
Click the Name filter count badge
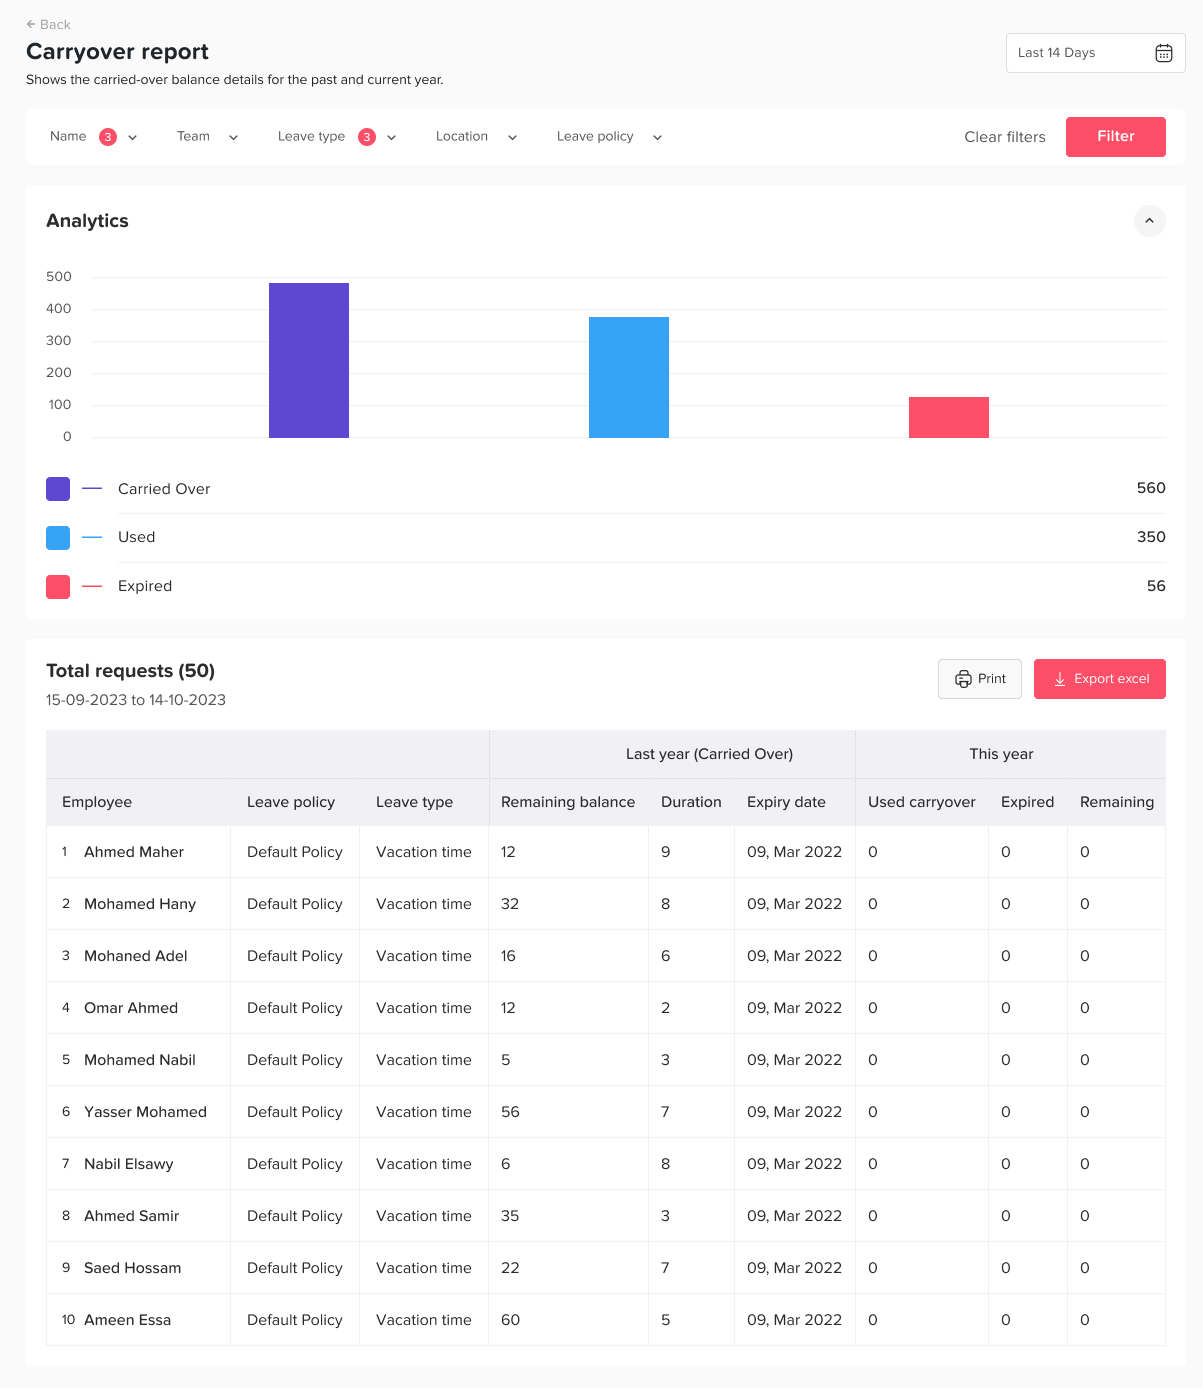(x=108, y=137)
